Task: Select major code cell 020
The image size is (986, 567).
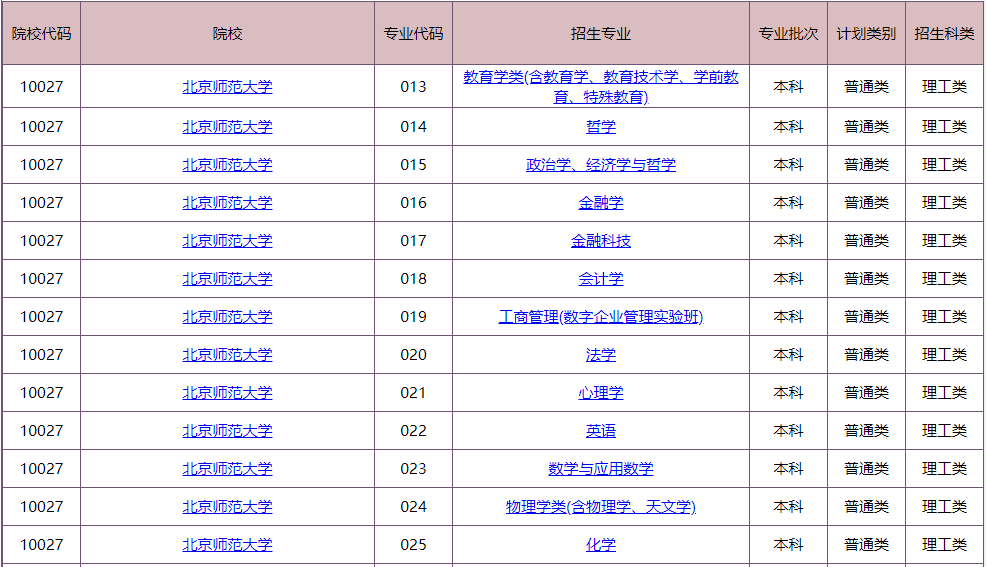Action: click(413, 355)
